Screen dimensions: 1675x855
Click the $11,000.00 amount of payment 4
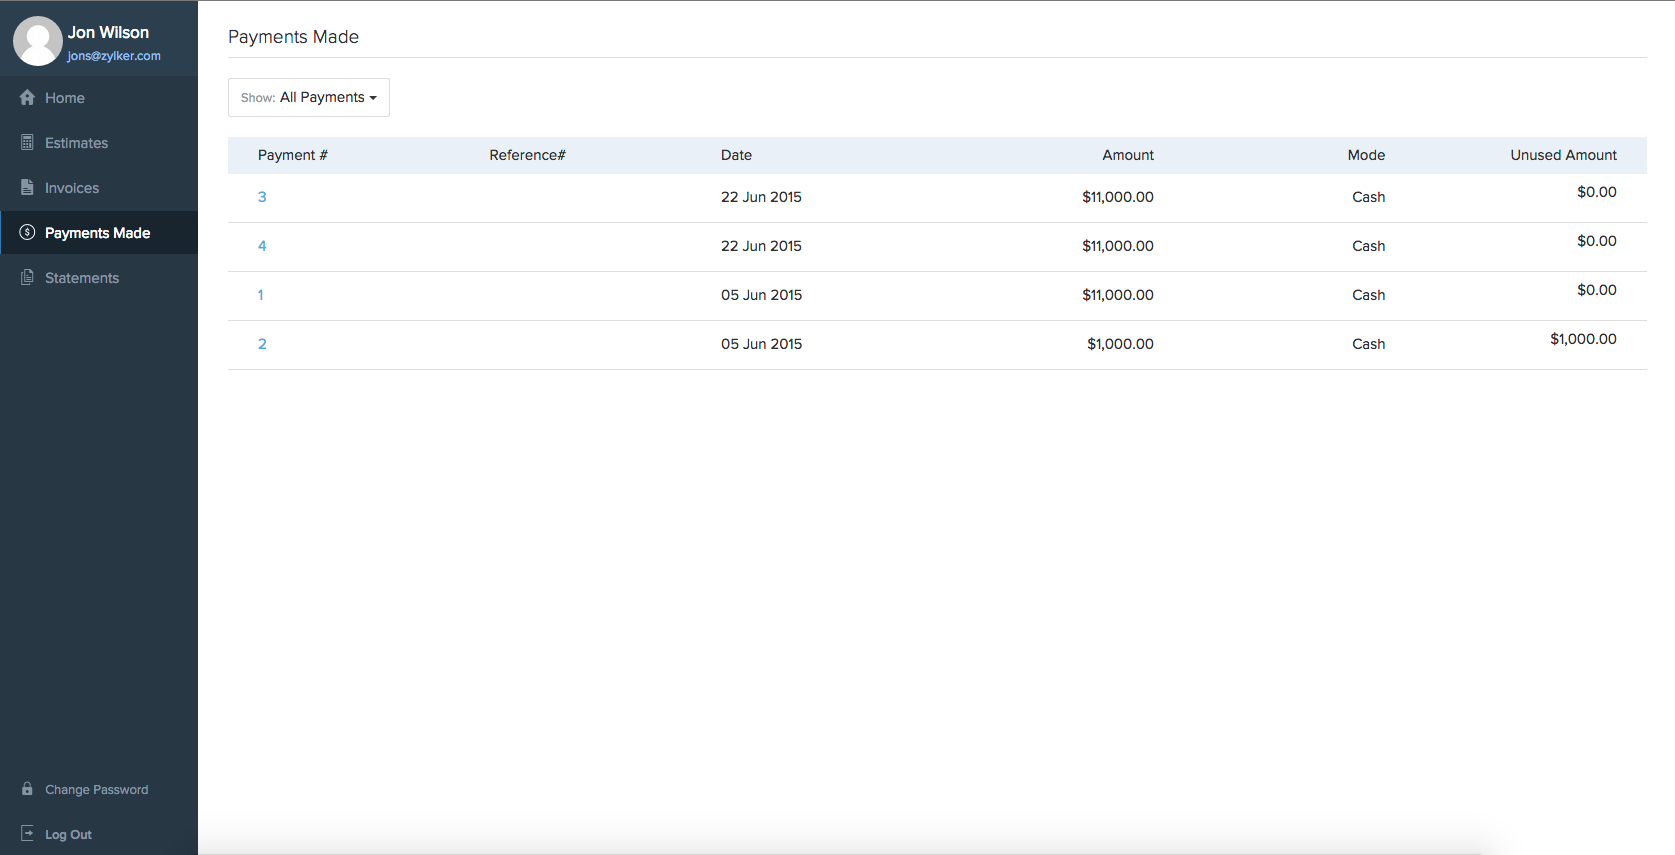coord(1118,246)
